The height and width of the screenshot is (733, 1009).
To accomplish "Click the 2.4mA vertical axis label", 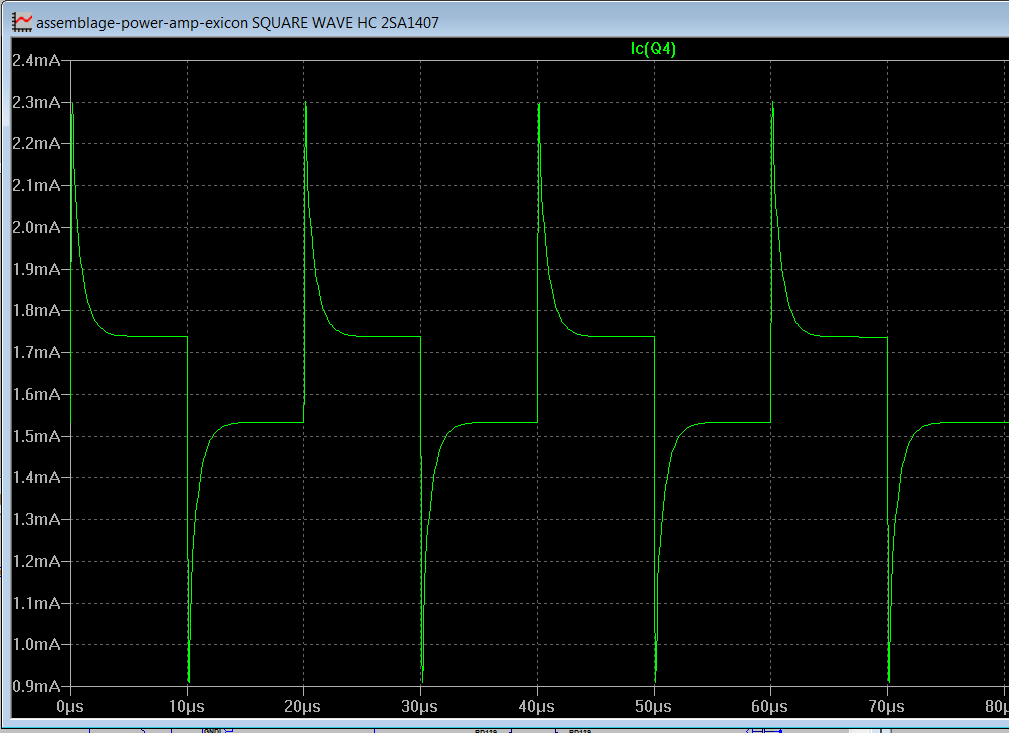I will coord(36,60).
